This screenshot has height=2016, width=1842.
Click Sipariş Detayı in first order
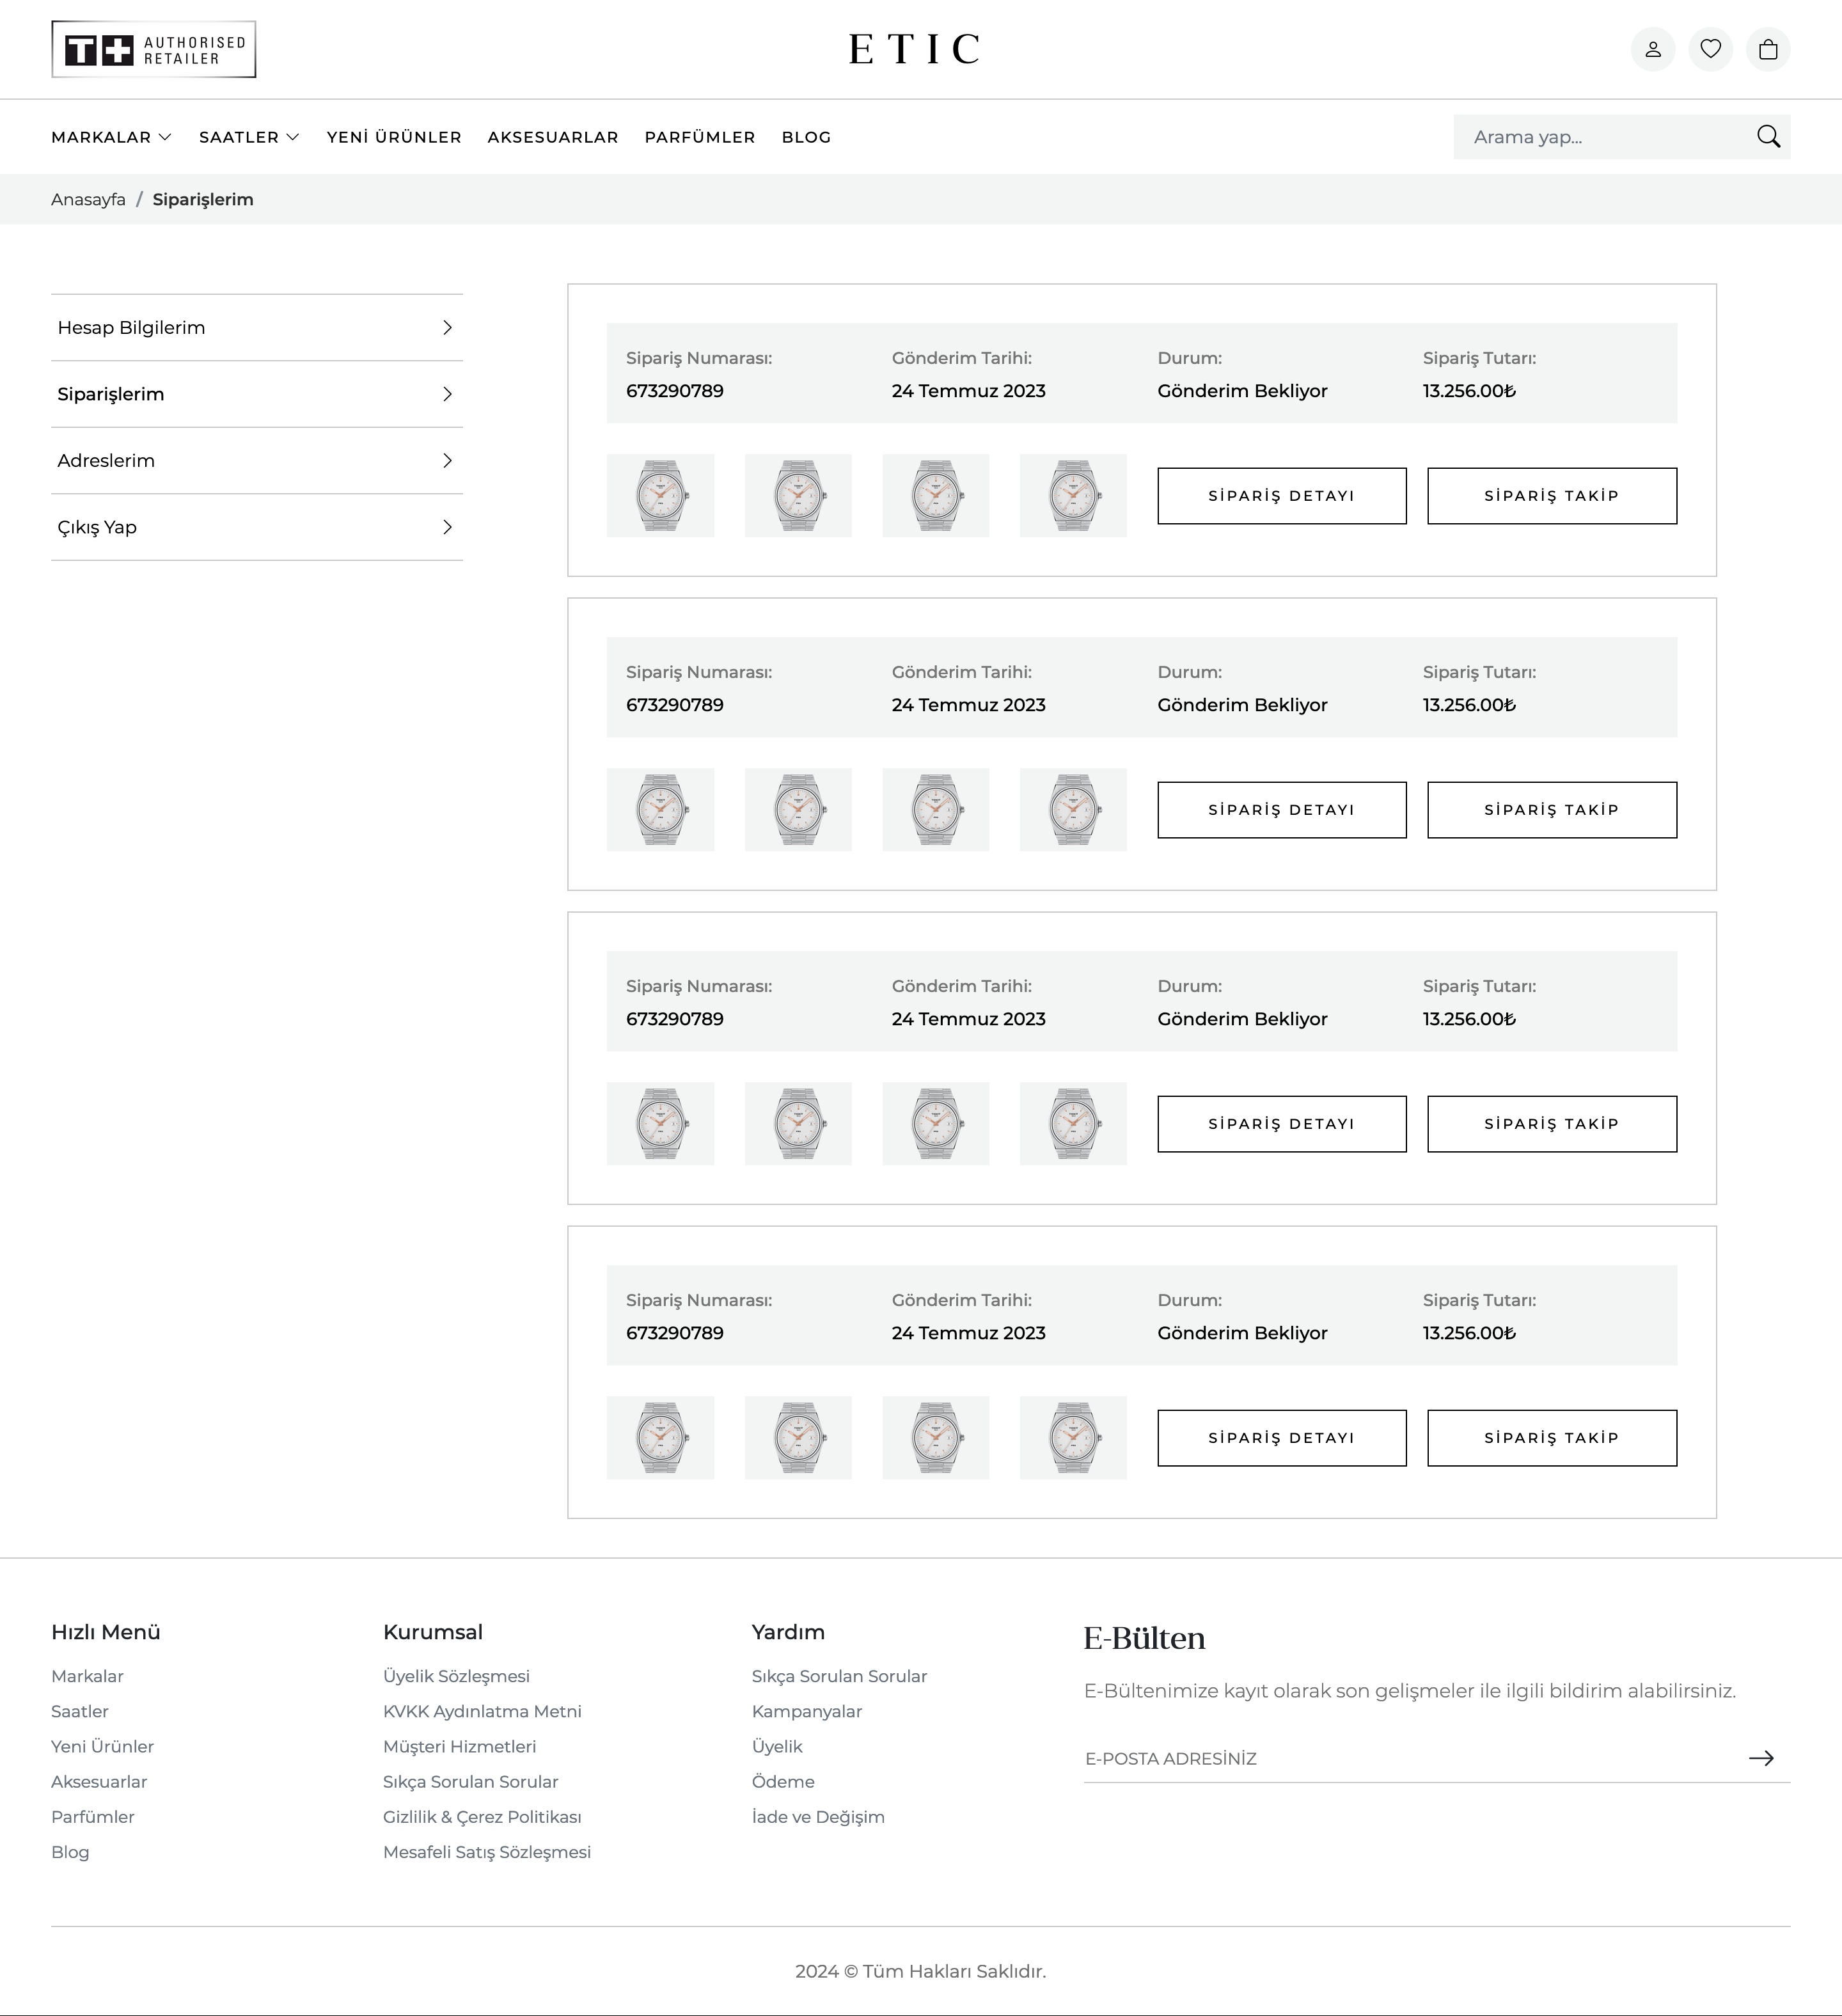click(x=1281, y=496)
